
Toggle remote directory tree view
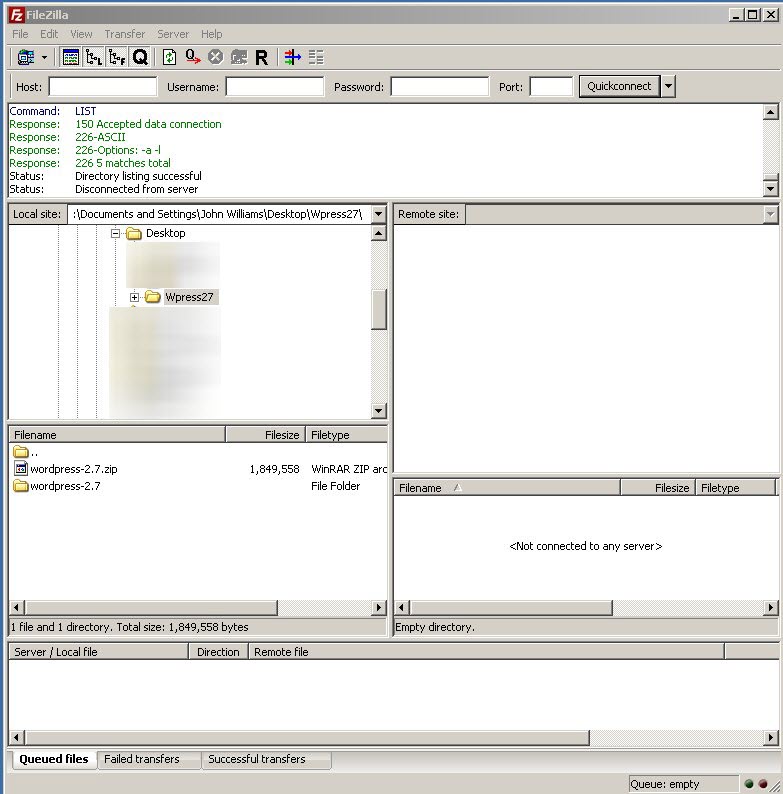click(x=117, y=58)
